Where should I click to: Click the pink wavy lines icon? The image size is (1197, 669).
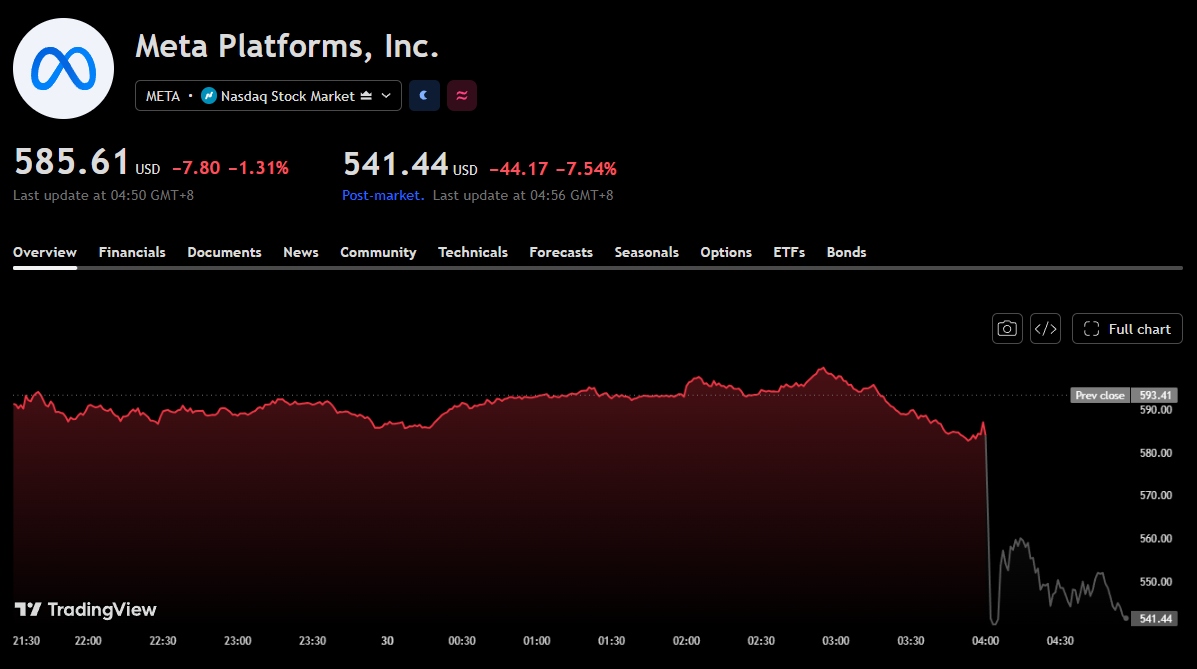[x=462, y=95]
